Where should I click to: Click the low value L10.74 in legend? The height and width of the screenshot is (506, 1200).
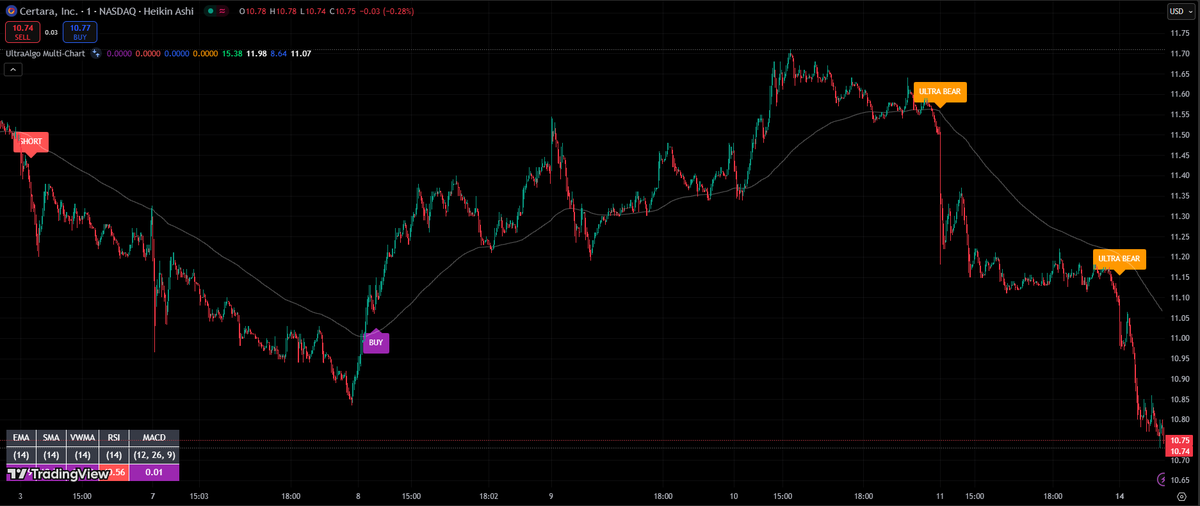pyautogui.click(x=313, y=11)
